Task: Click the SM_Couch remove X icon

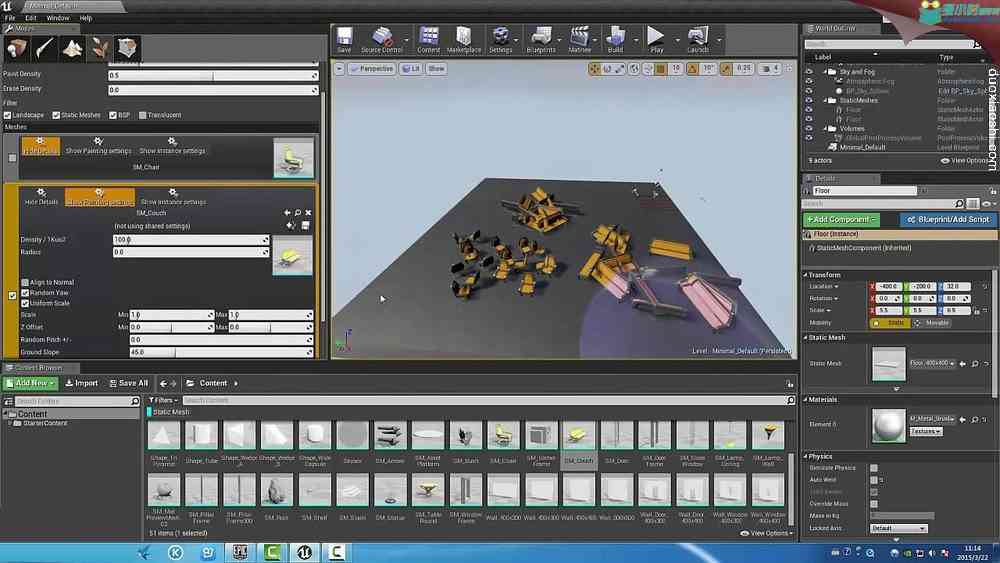Action: 308,212
